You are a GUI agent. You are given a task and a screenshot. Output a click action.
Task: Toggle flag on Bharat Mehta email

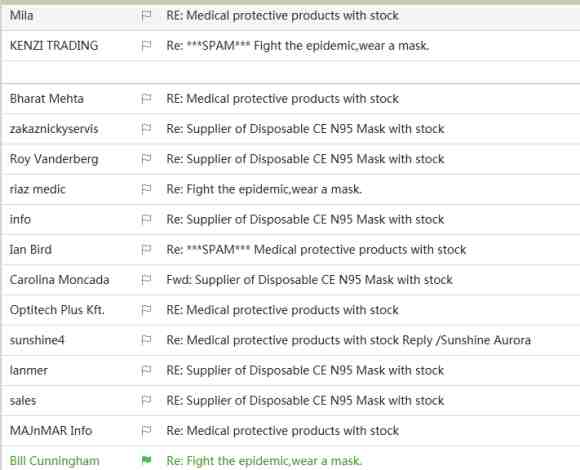coord(146,99)
